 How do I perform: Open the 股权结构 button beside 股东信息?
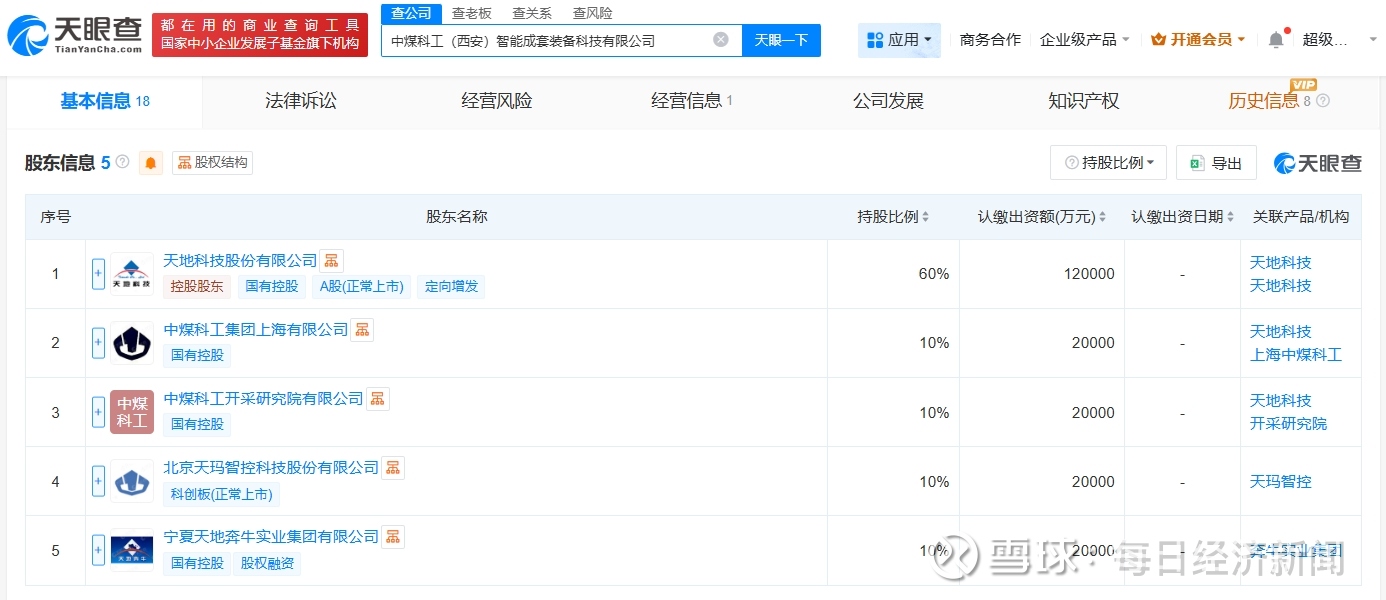[212, 163]
